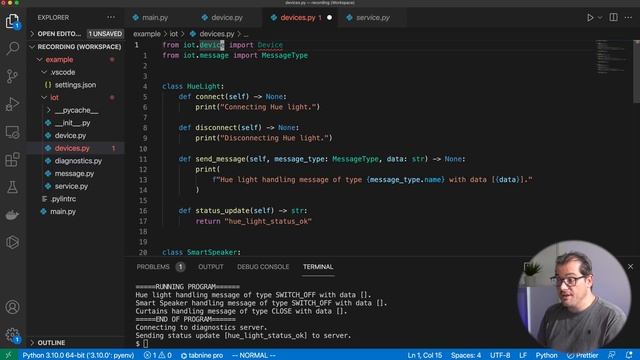Open main.py in the explorer tree
Screen dimensions: 640x360
76,211
